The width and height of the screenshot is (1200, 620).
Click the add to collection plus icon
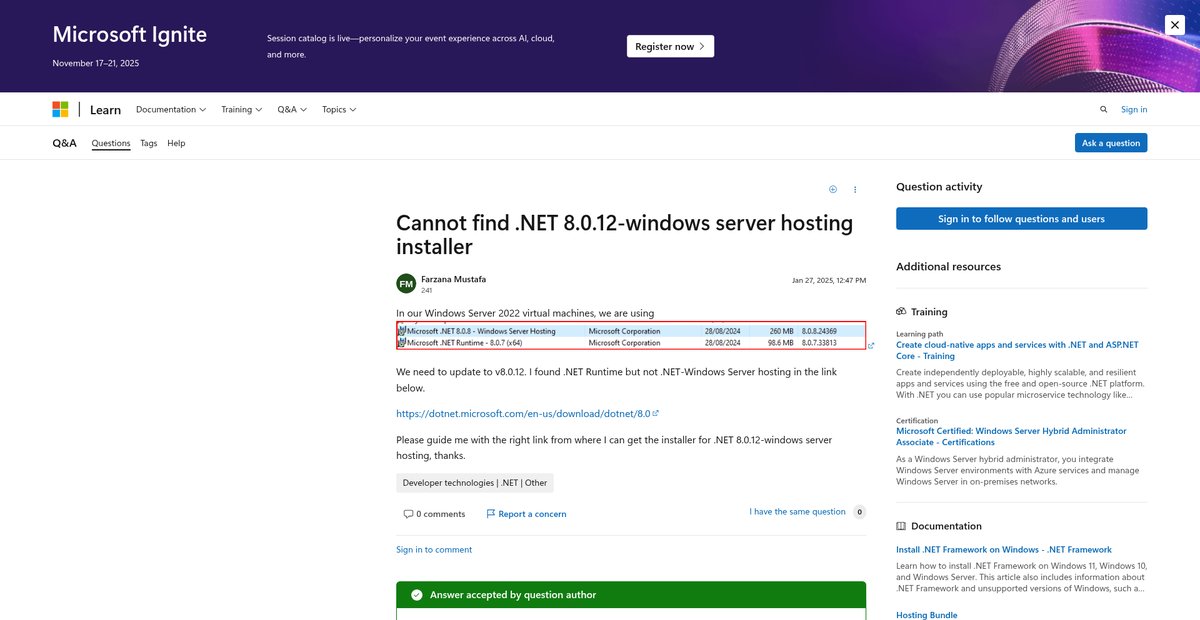(833, 189)
